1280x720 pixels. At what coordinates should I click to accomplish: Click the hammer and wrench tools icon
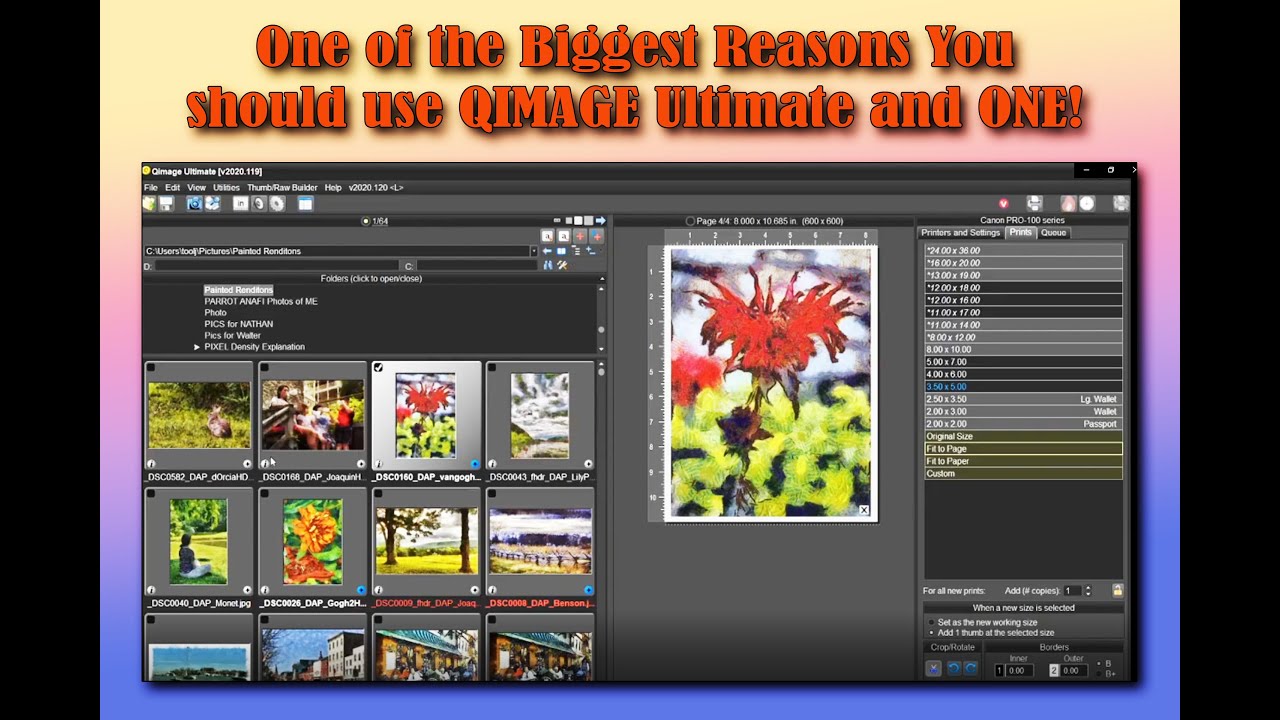click(x=562, y=265)
